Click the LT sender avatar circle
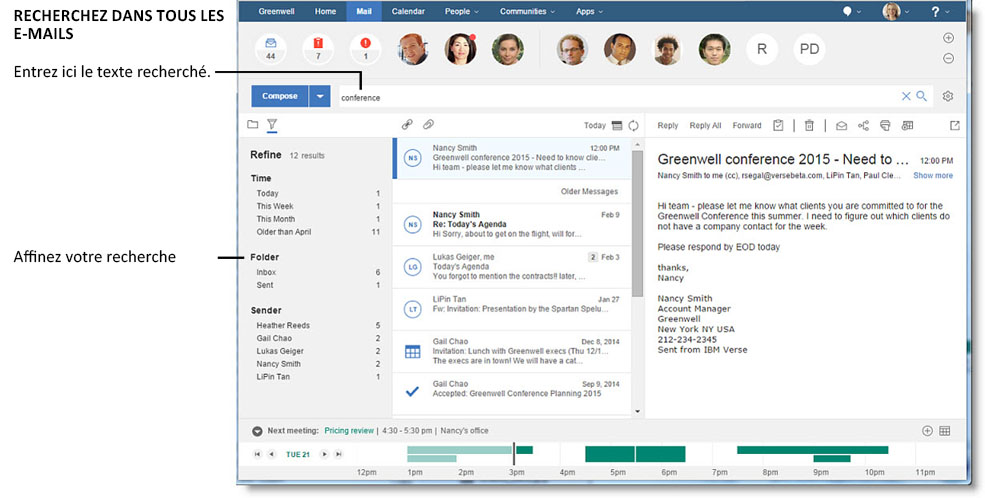 coord(412,309)
